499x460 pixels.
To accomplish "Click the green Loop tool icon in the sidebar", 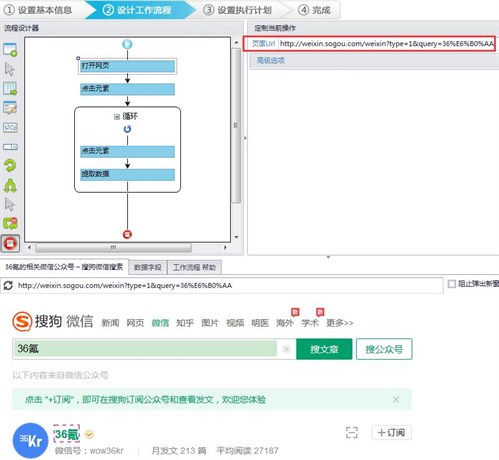I will point(10,166).
